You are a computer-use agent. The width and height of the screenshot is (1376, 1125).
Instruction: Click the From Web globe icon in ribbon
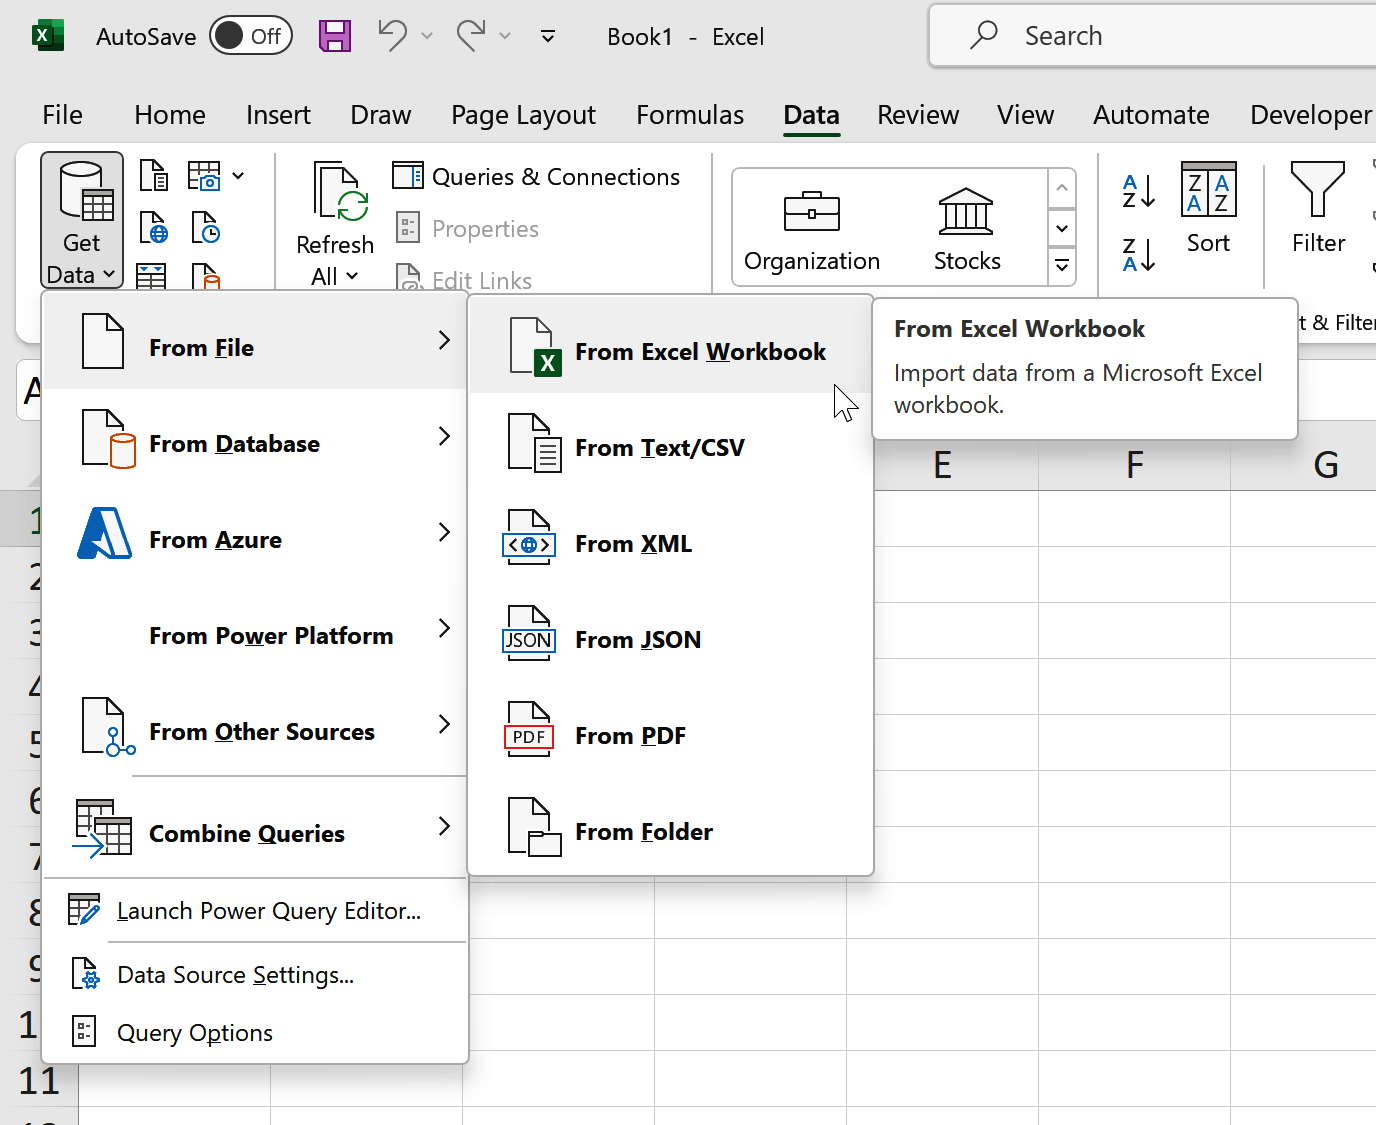pyautogui.click(x=154, y=228)
